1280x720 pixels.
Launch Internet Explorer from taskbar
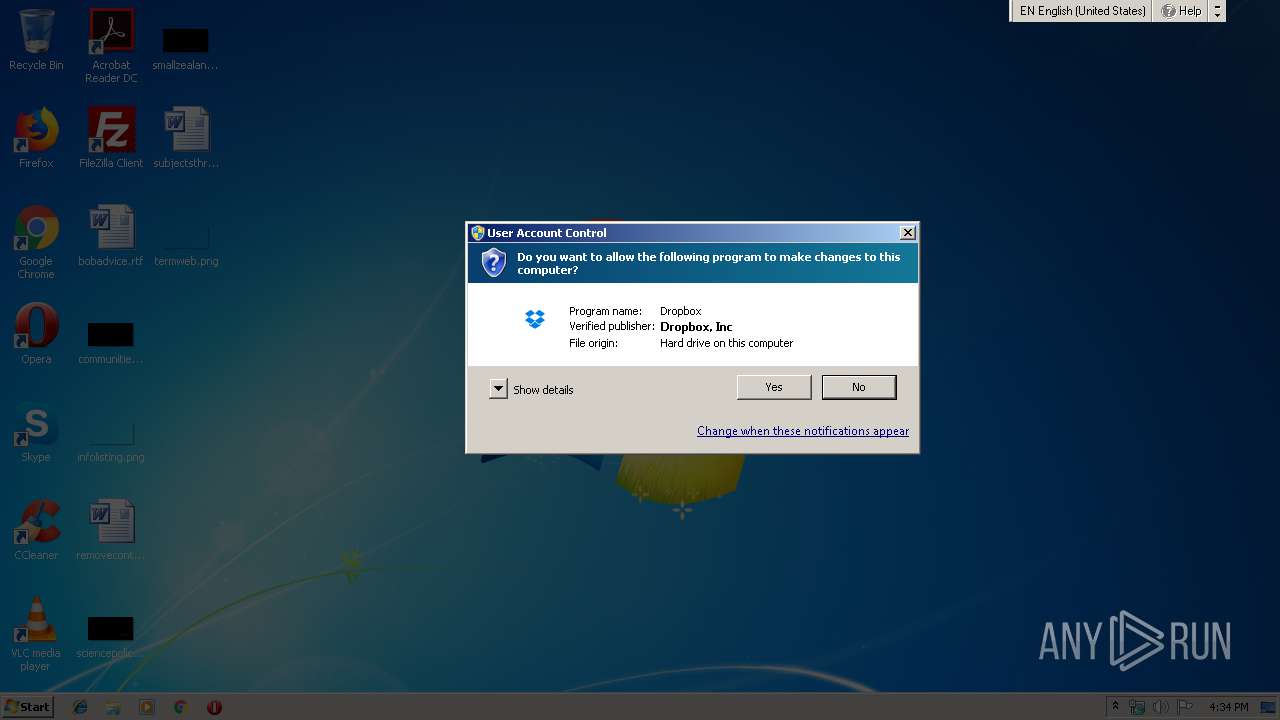point(80,707)
